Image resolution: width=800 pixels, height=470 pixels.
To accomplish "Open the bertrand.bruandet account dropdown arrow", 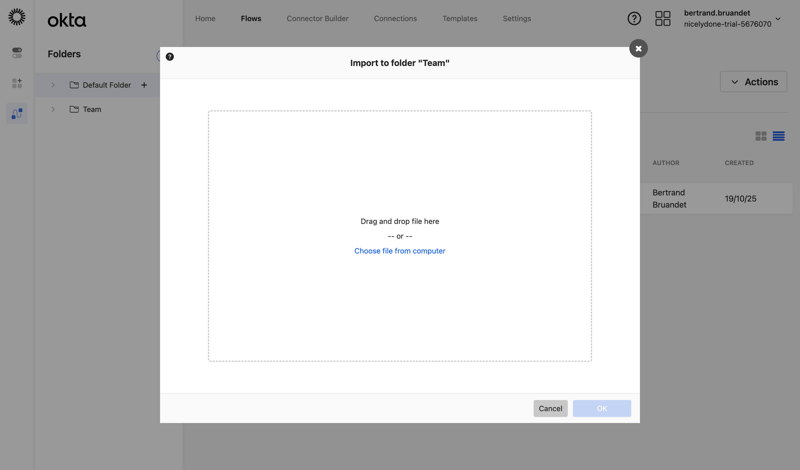I will (778, 19).
